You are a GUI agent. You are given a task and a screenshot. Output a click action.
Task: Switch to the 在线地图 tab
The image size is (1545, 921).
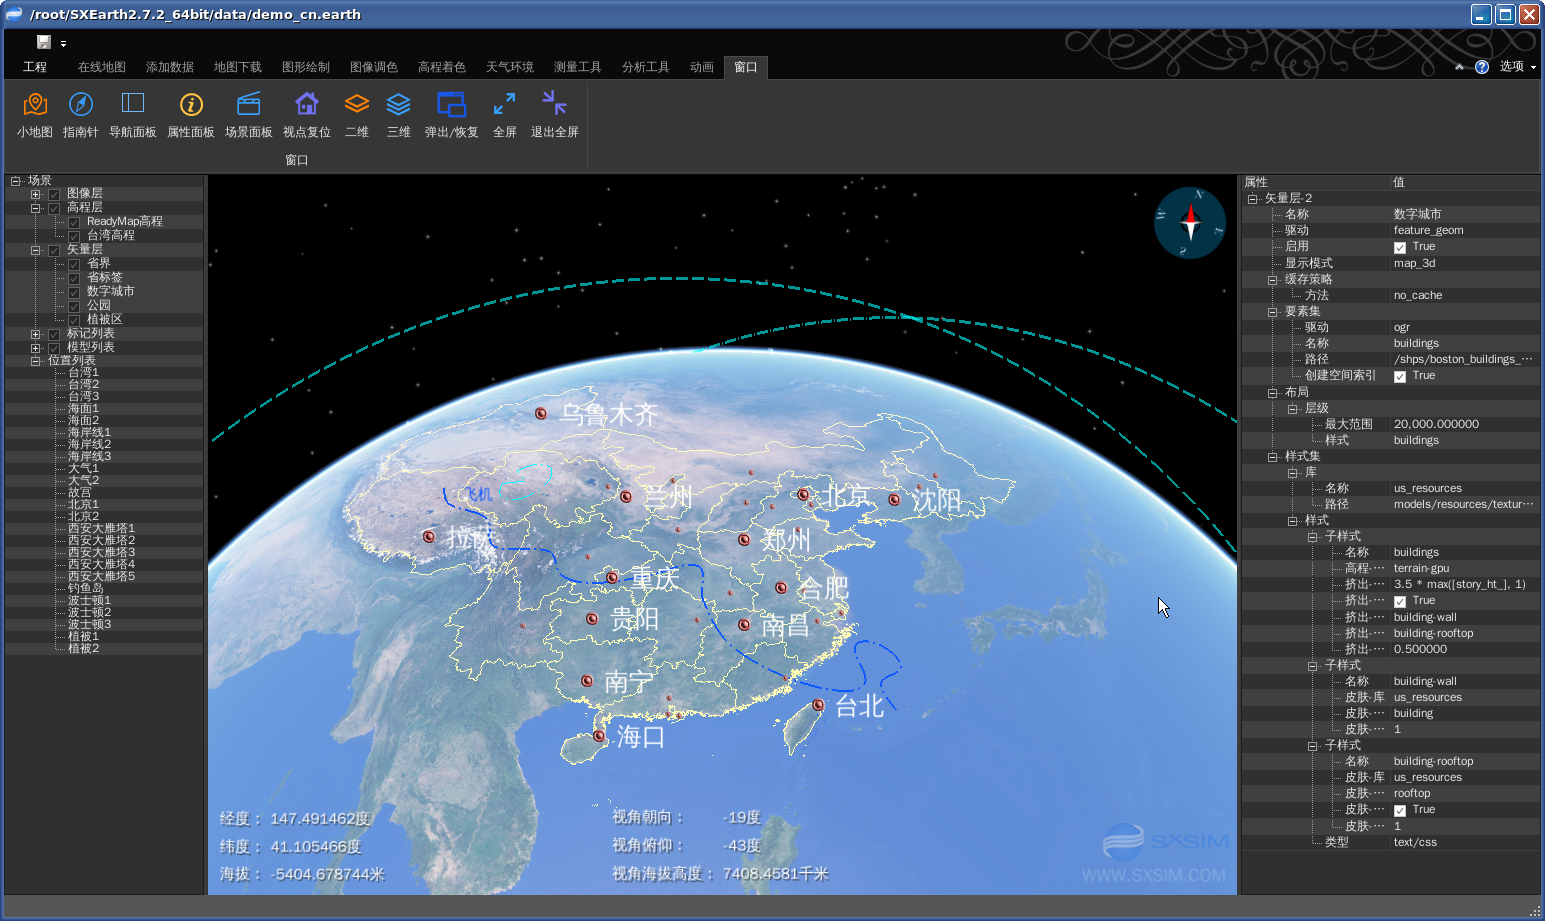(x=102, y=67)
